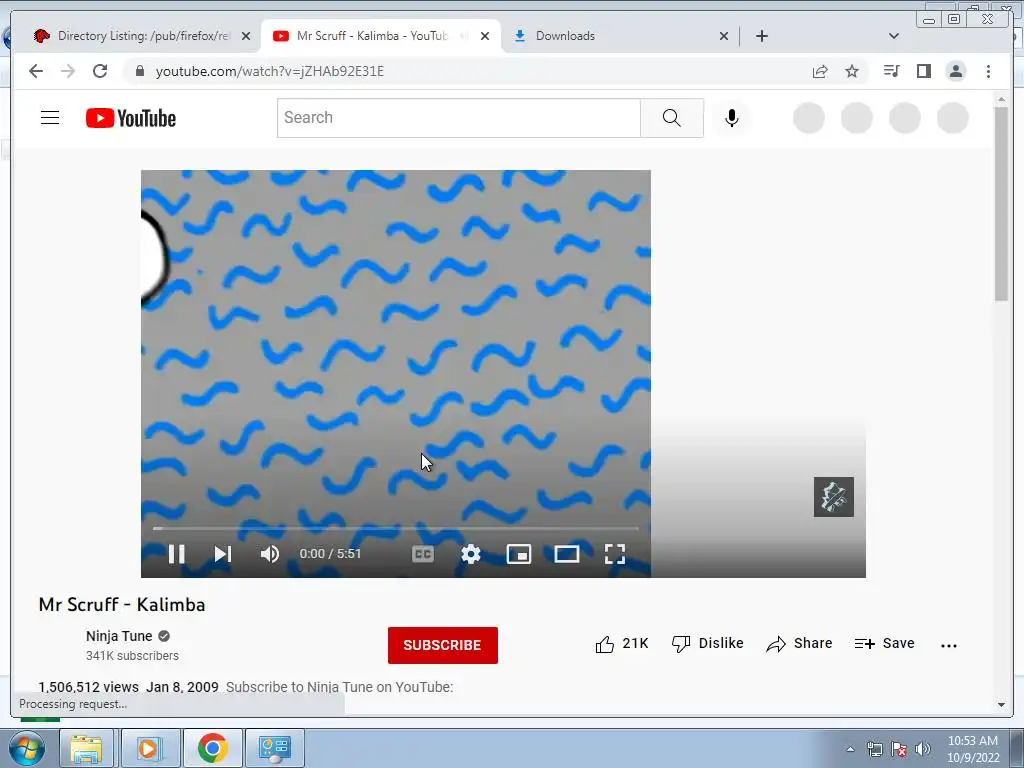
Task: Click the address bar URL
Action: click(x=270, y=71)
